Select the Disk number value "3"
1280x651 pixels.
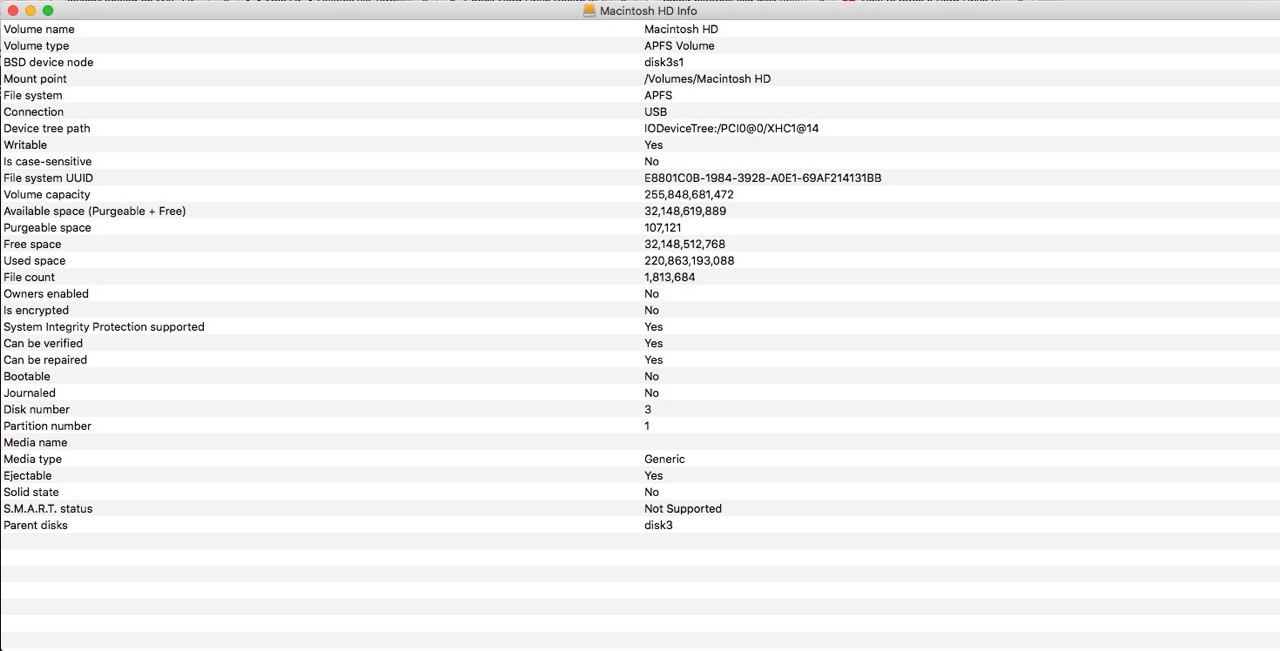pyautogui.click(x=648, y=409)
